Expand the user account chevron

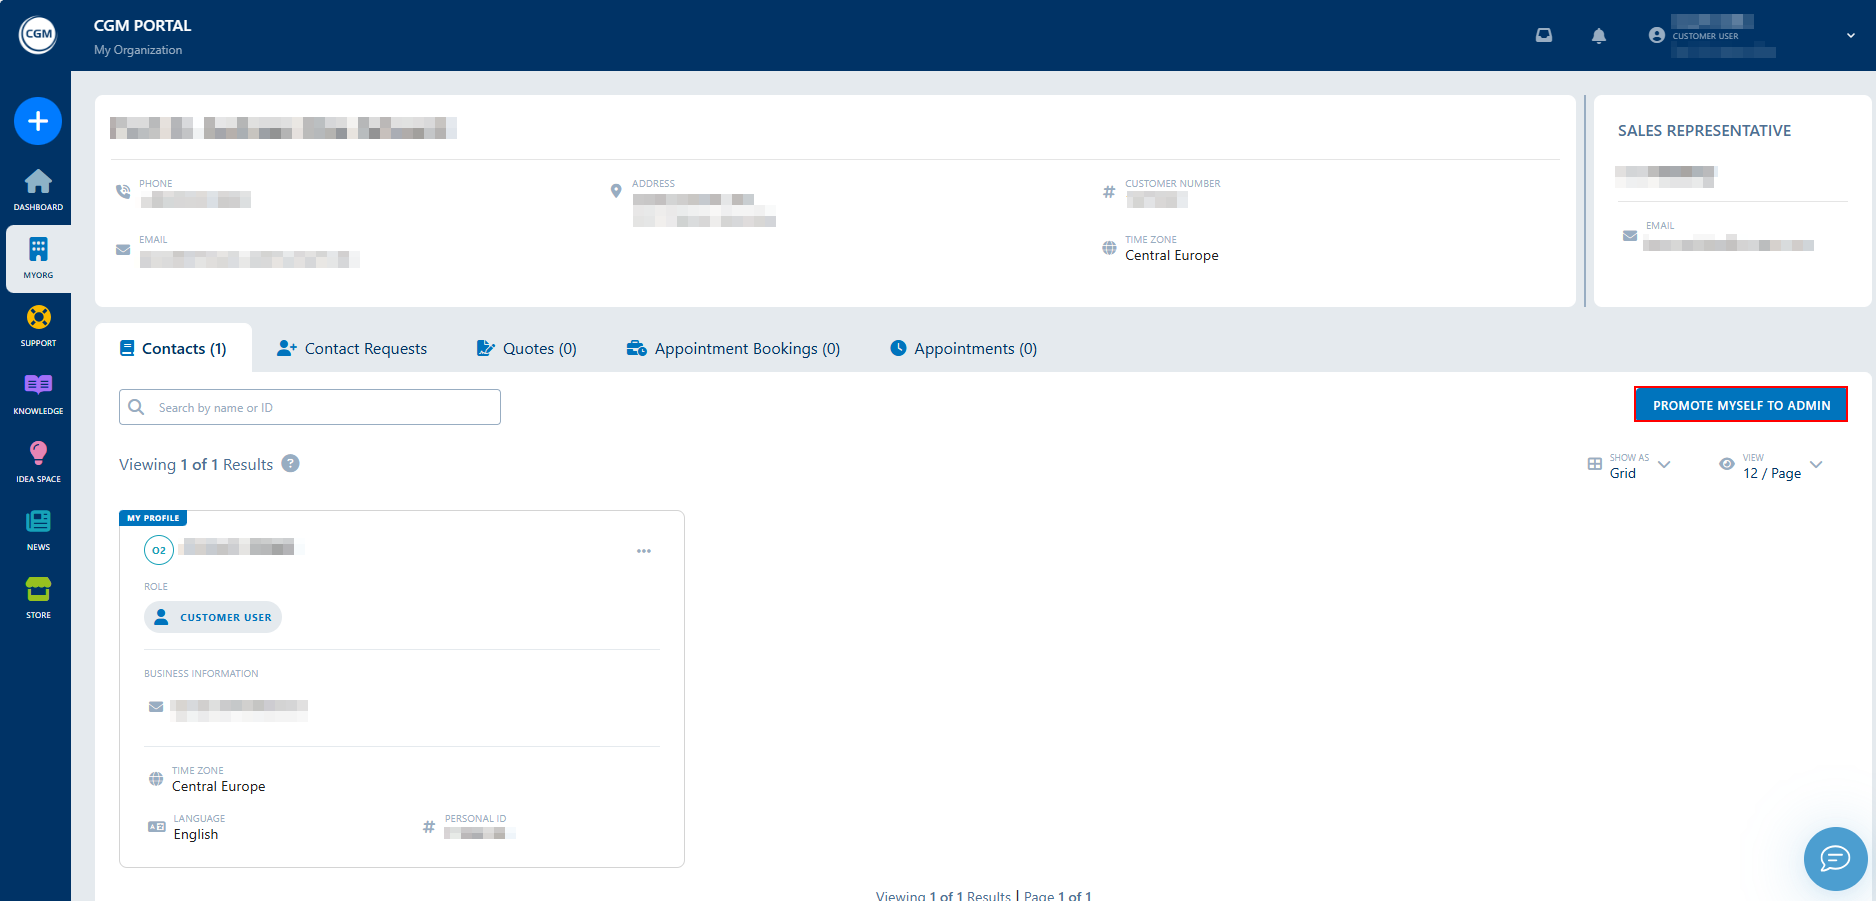pos(1851,35)
